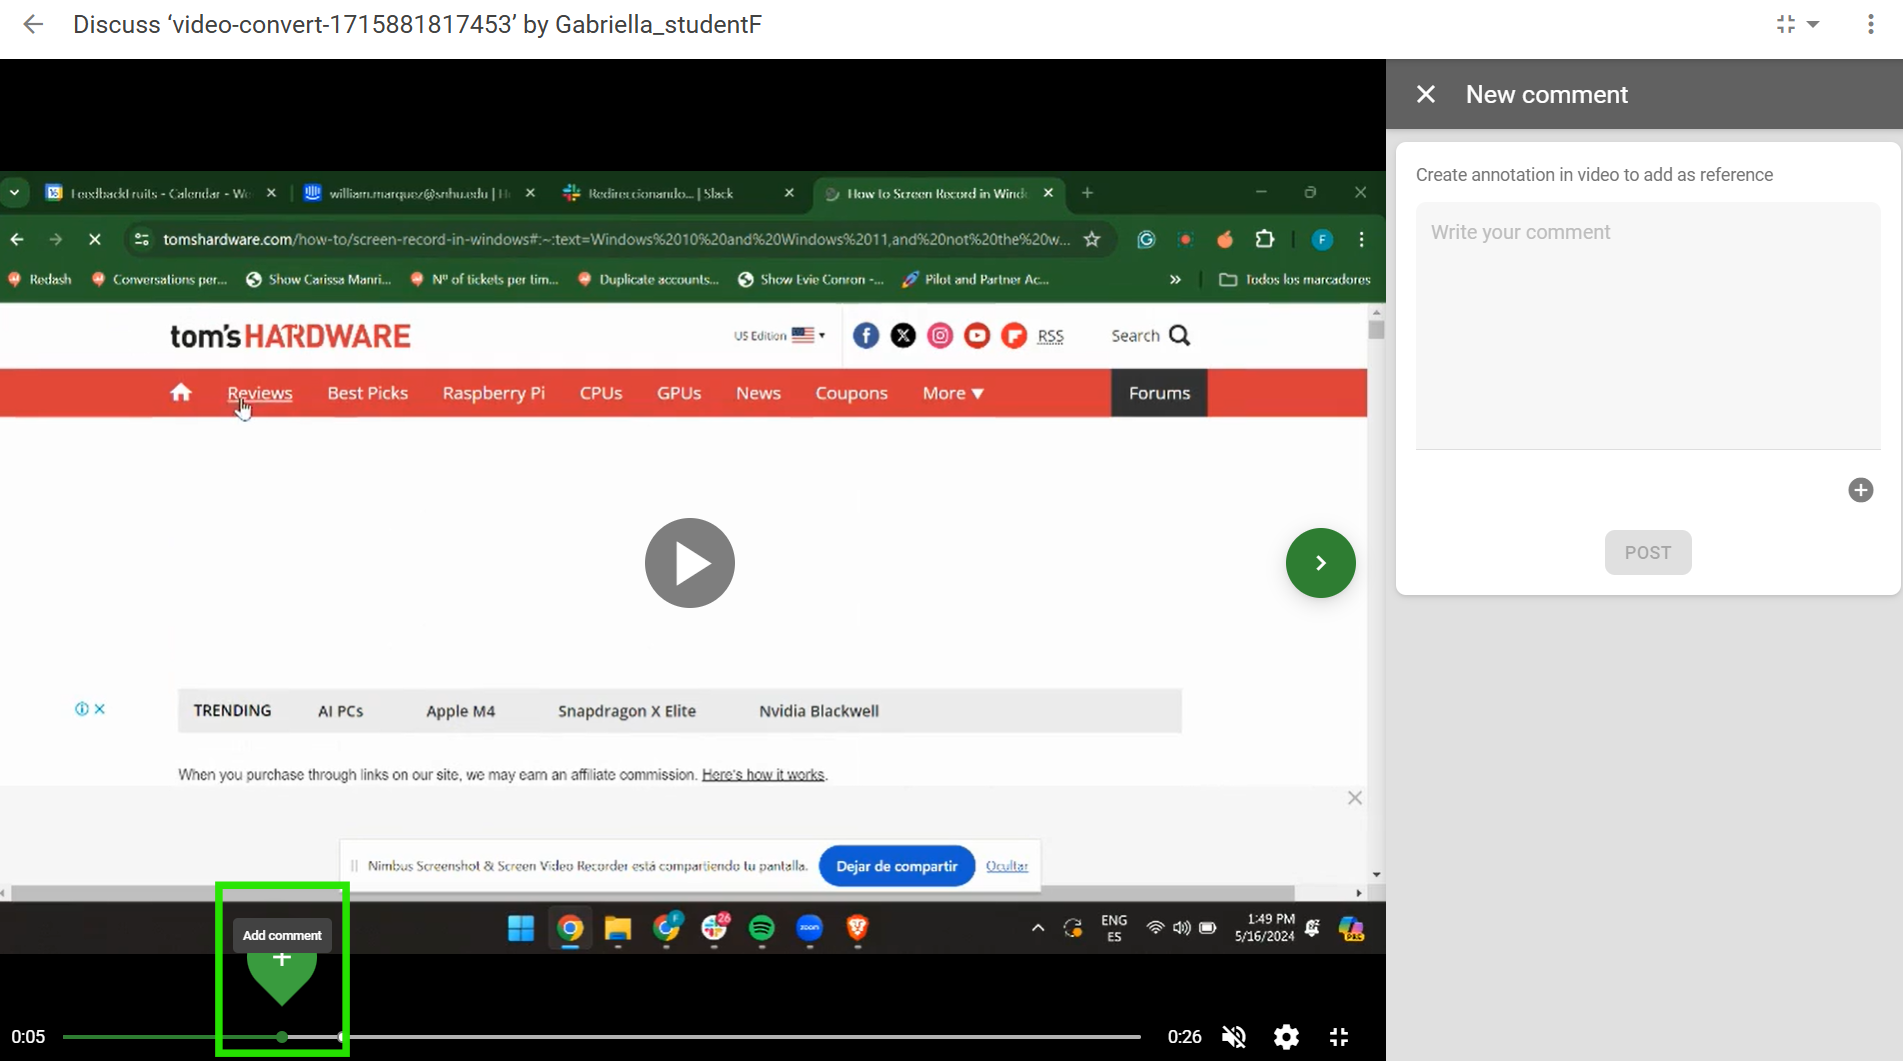
Task: Add attachment with the plus circle icon
Action: click(1860, 490)
